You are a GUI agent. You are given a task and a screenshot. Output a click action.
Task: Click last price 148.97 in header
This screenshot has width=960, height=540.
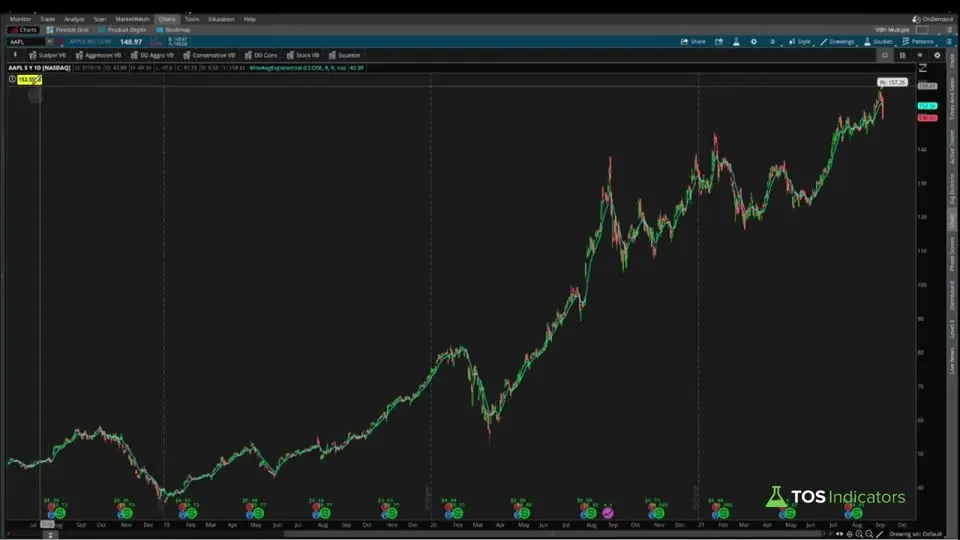(x=131, y=42)
